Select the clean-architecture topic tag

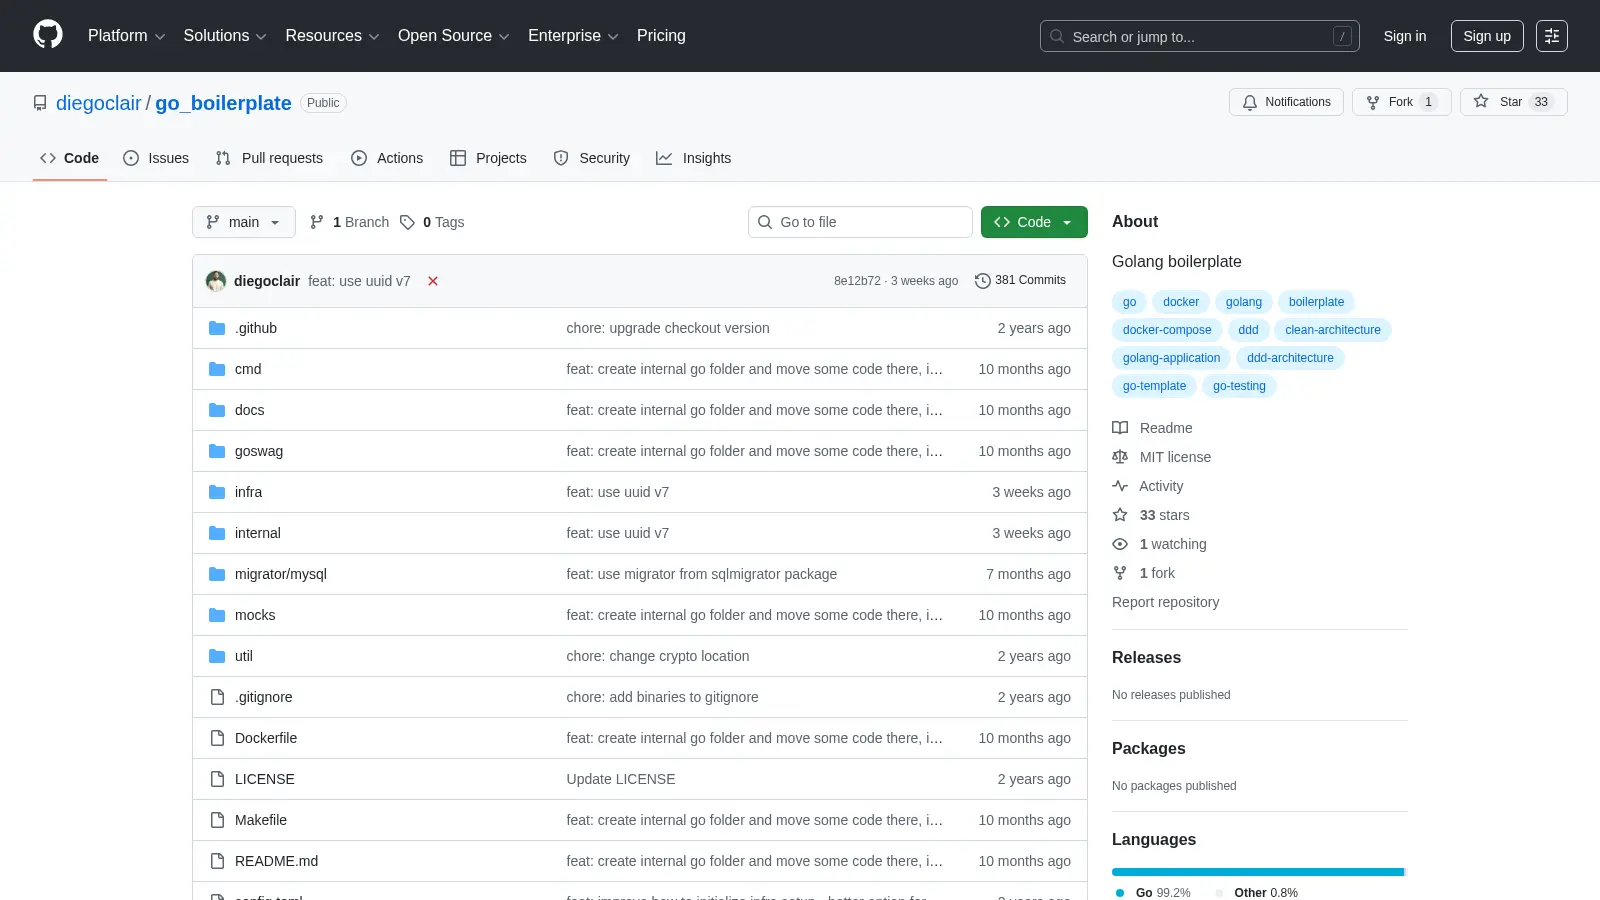tap(1333, 330)
